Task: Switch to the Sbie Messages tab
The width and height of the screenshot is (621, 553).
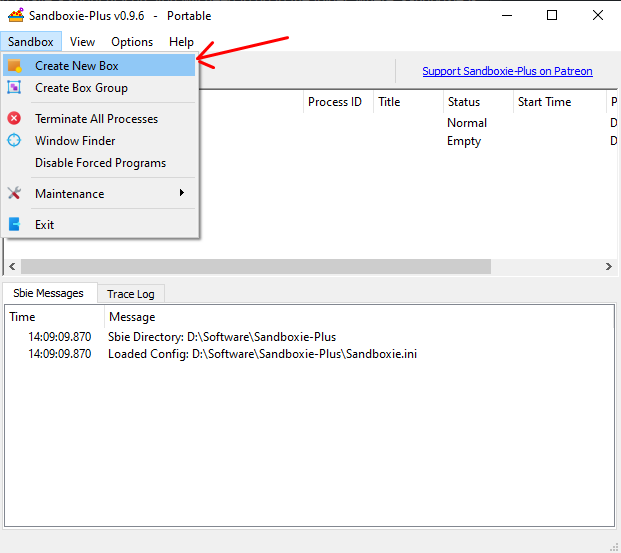Action: [x=49, y=293]
